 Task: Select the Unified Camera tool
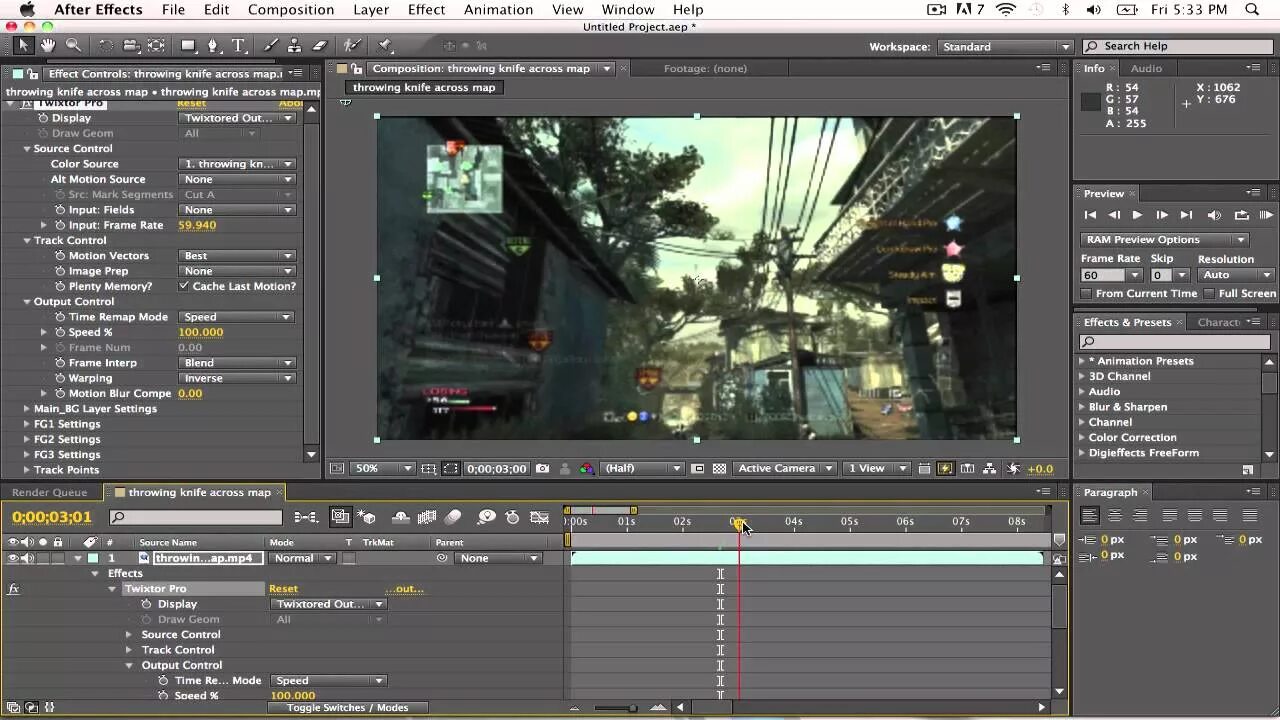click(131, 46)
